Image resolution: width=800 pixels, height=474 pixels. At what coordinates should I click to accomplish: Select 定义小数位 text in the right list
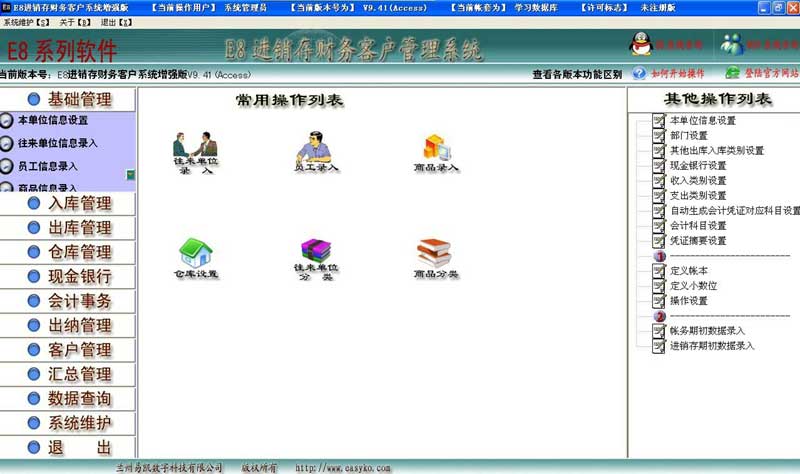click(693, 286)
